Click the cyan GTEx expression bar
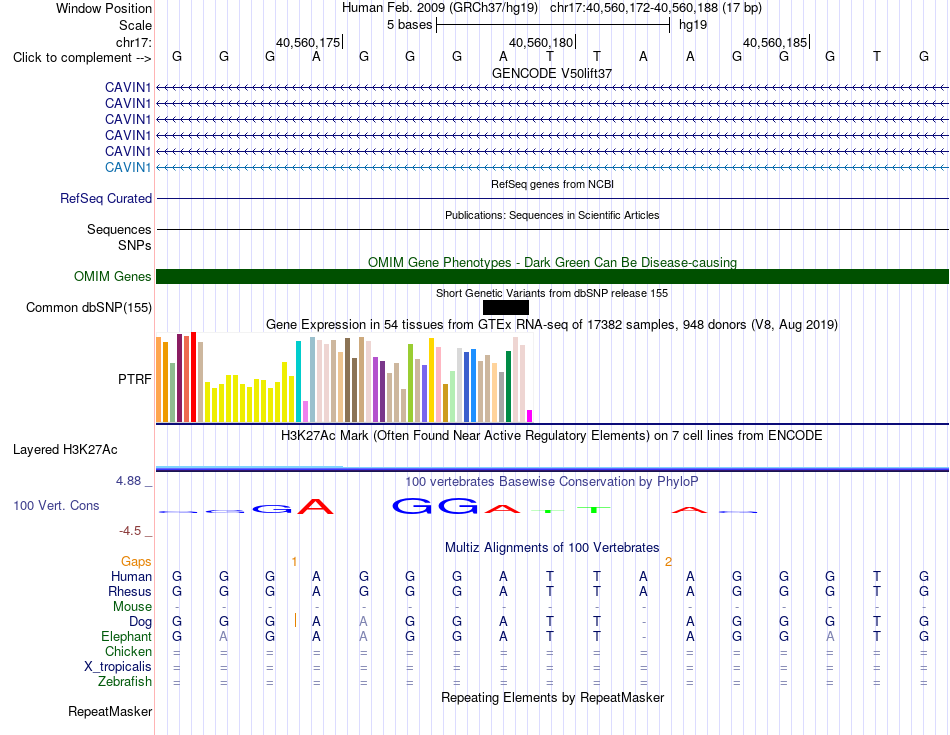Viewport: 950px width, 735px height. [x=298, y=381]
